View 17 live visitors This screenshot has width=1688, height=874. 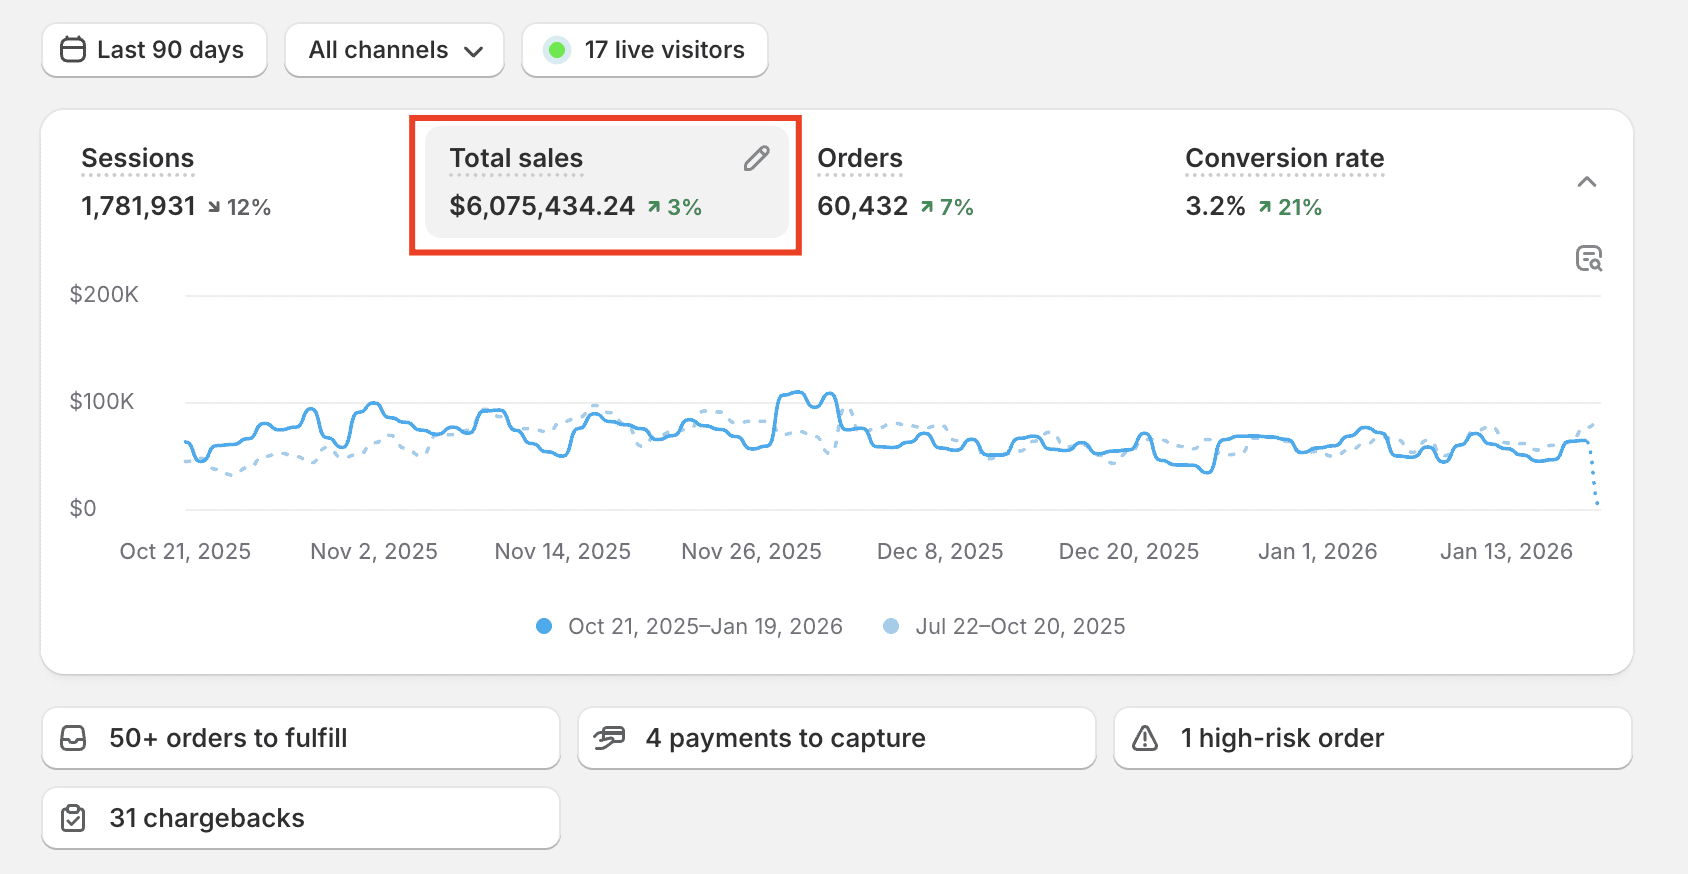[x=664, y=50]
